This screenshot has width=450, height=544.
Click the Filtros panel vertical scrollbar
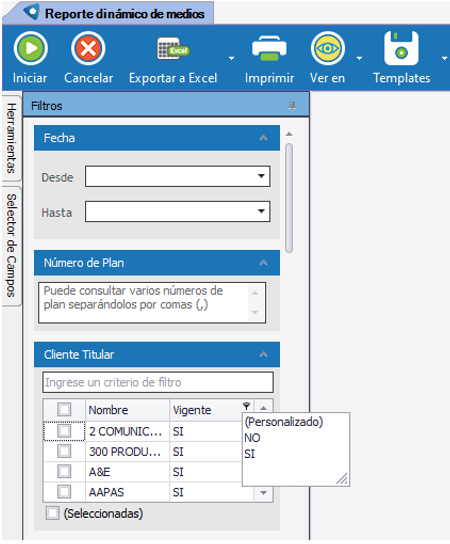pyautogui.click(x=289, y=198)
